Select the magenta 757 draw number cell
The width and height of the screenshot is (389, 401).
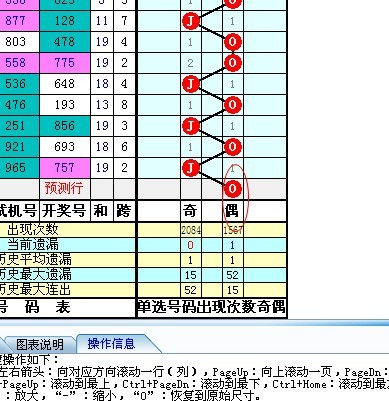[65, 168]
